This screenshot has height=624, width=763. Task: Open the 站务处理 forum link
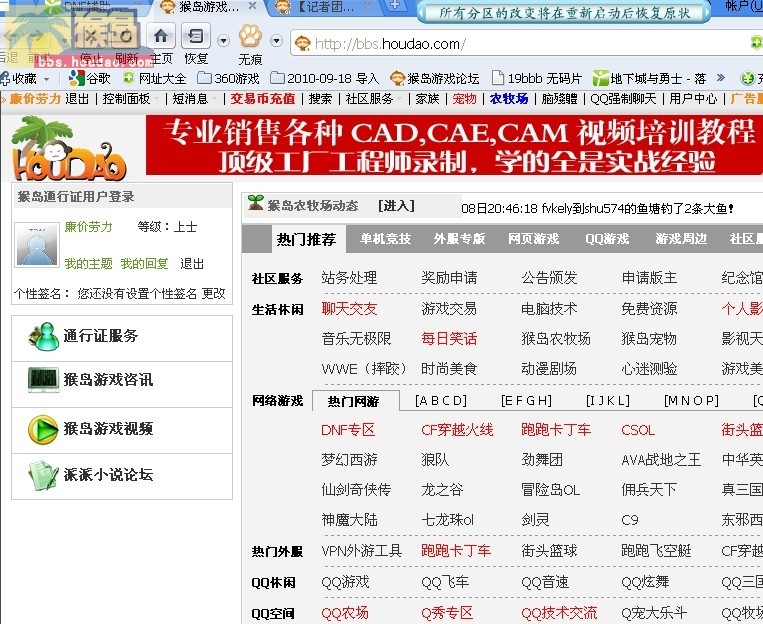pyautogui.click(x=349, y=278)
